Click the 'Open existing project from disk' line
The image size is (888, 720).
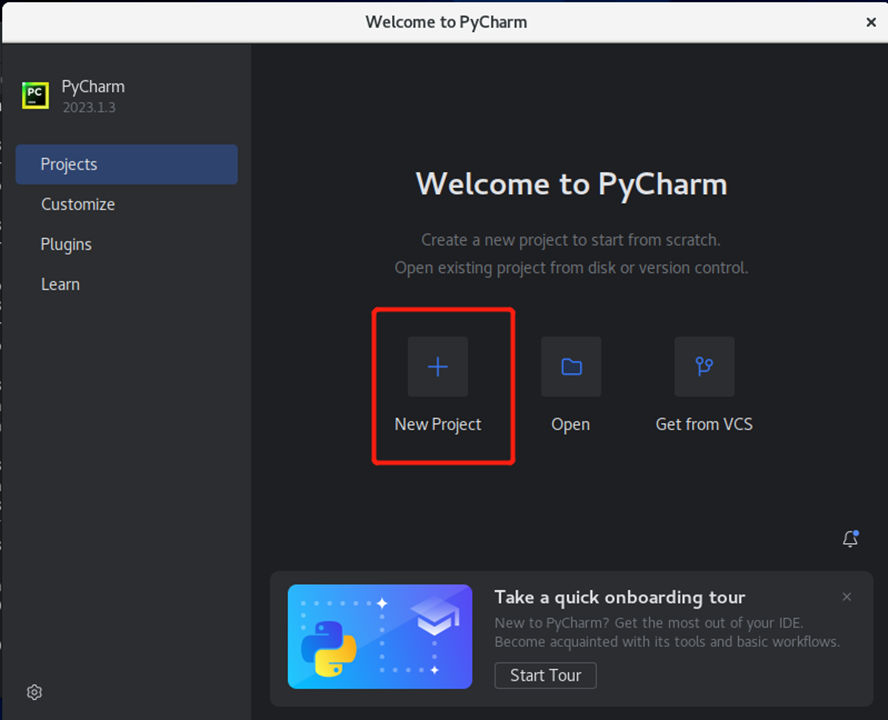[571, 267]
